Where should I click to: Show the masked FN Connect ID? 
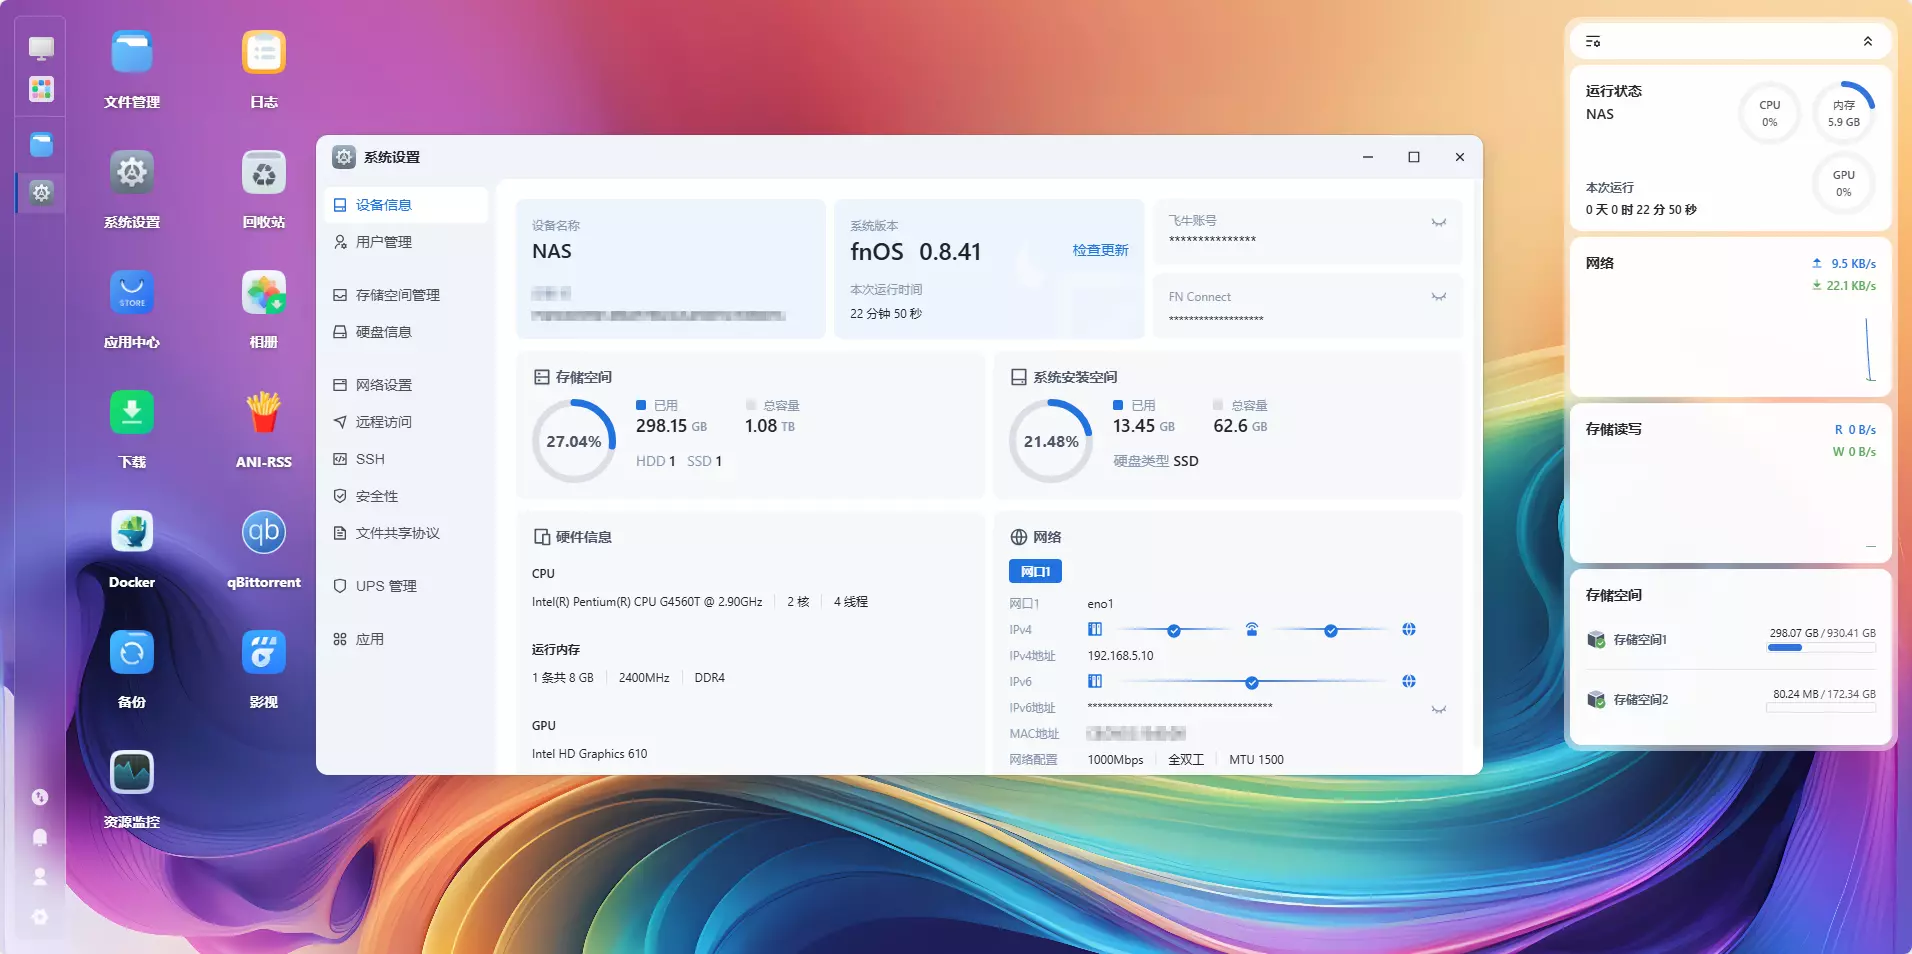click(1438, 297)
